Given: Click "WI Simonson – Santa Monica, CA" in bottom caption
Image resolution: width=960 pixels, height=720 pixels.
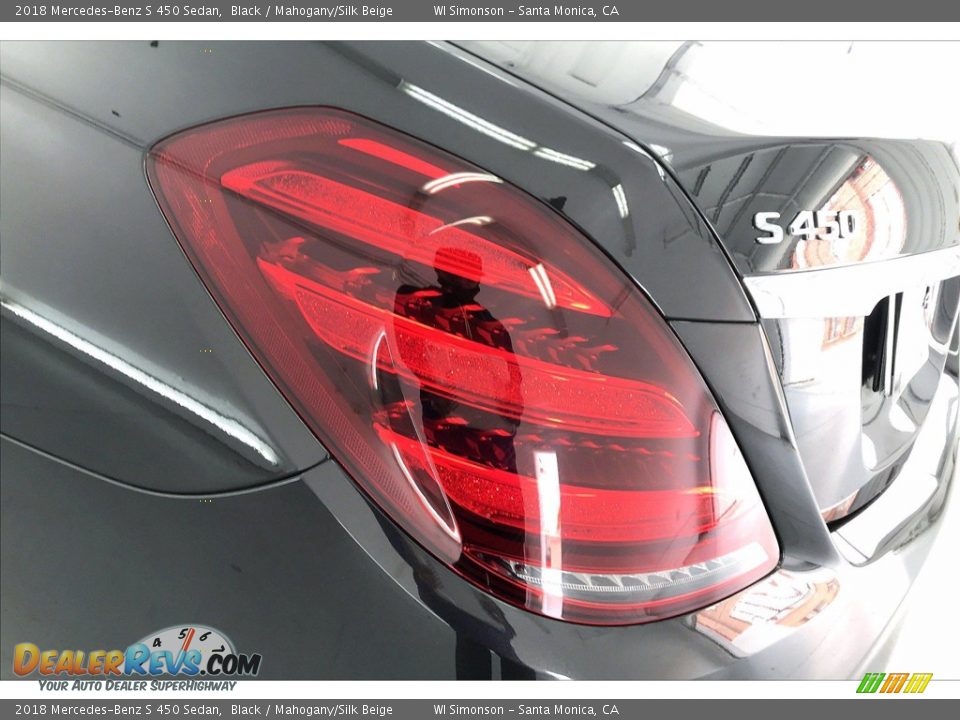Looking at the screenshot, I should pyautogui.click(x=526, y=710).
